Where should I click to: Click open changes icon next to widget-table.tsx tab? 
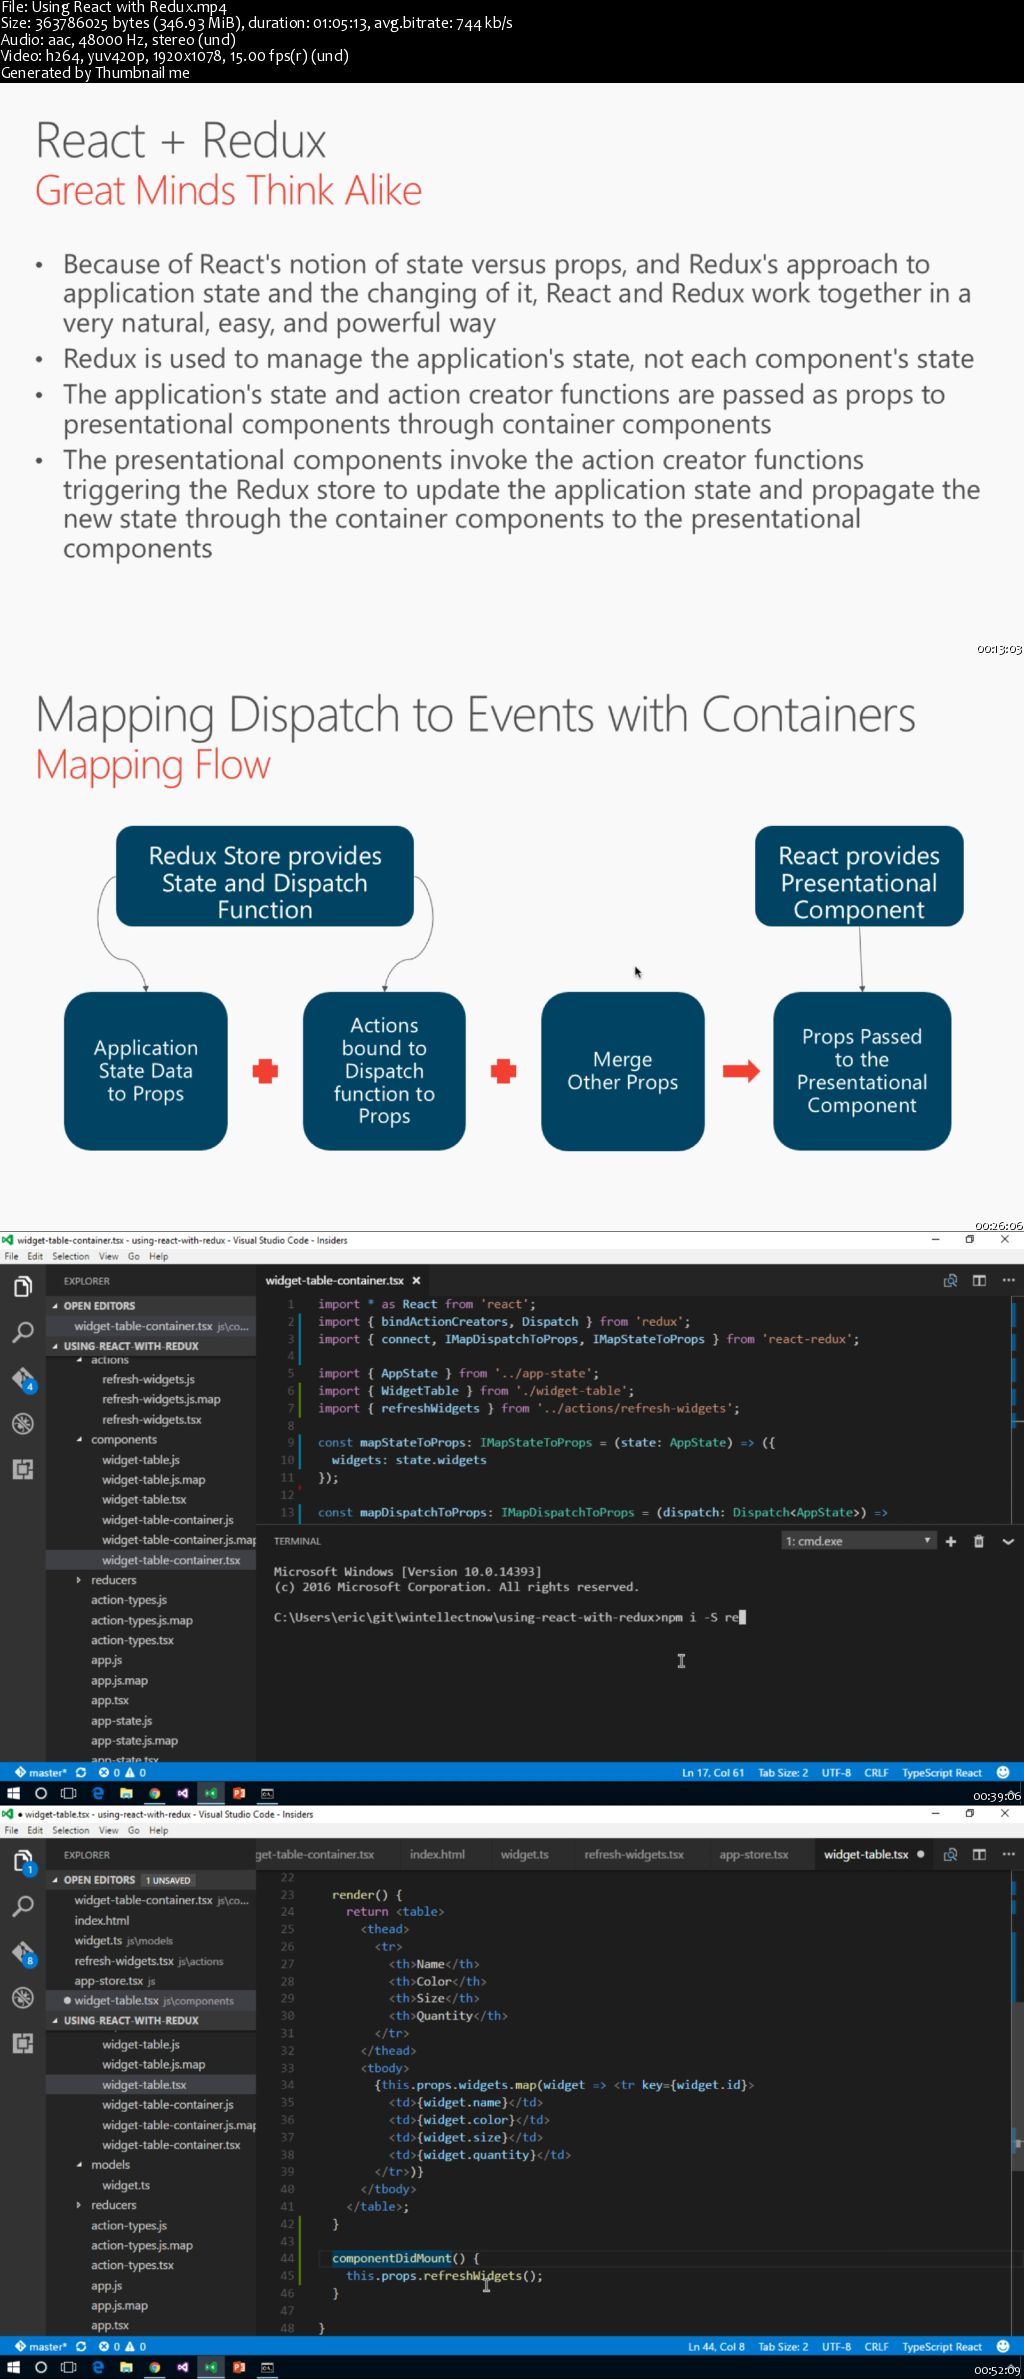[951, 1854]
